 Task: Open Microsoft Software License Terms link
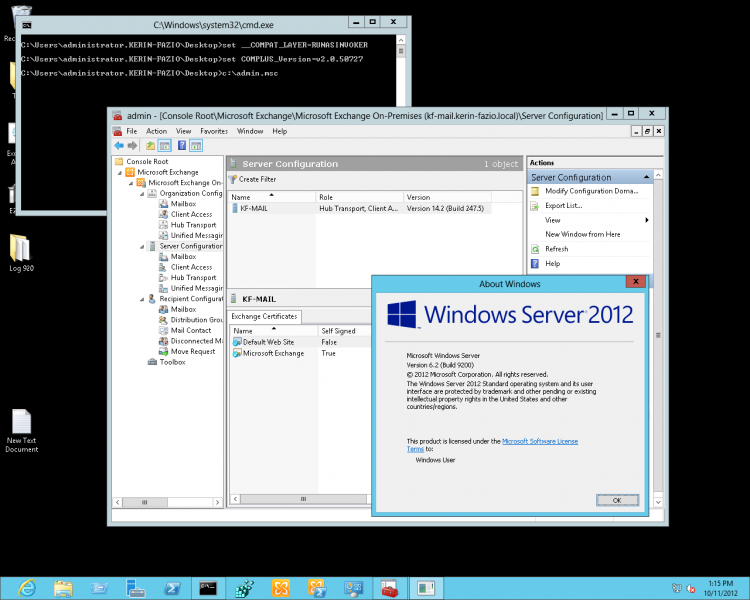[540, 442]
